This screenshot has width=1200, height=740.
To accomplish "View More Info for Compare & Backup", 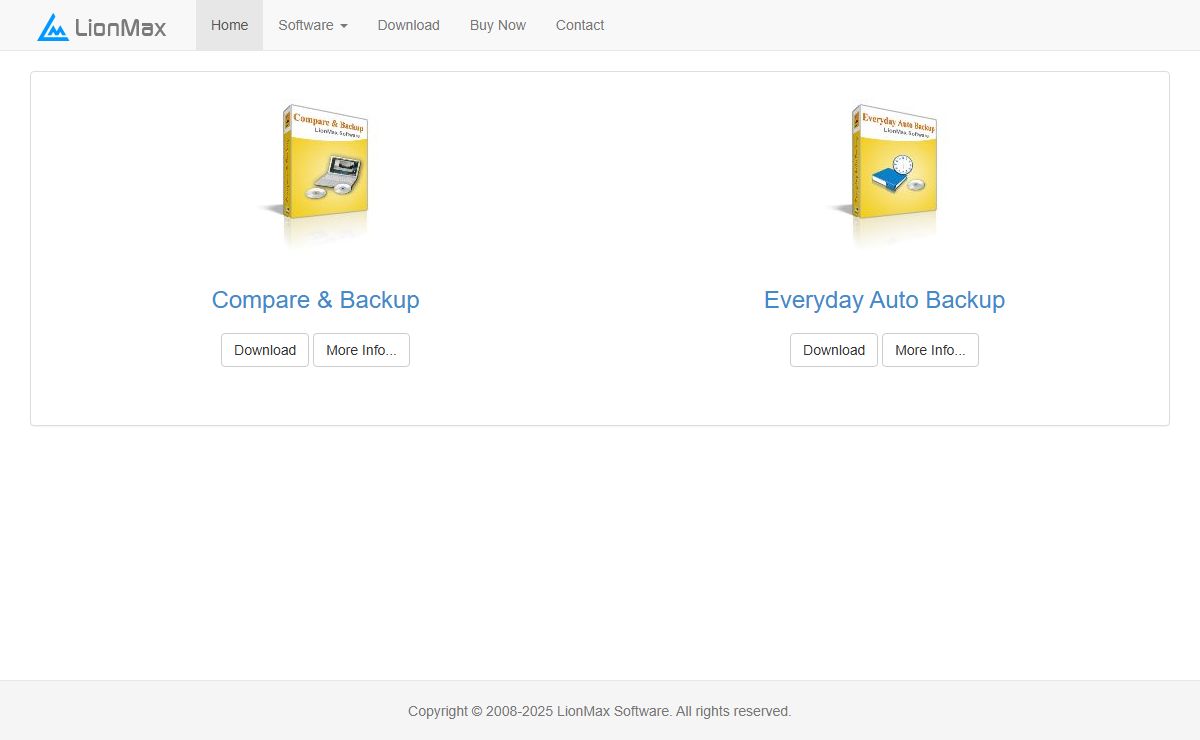I will [361, 350].
